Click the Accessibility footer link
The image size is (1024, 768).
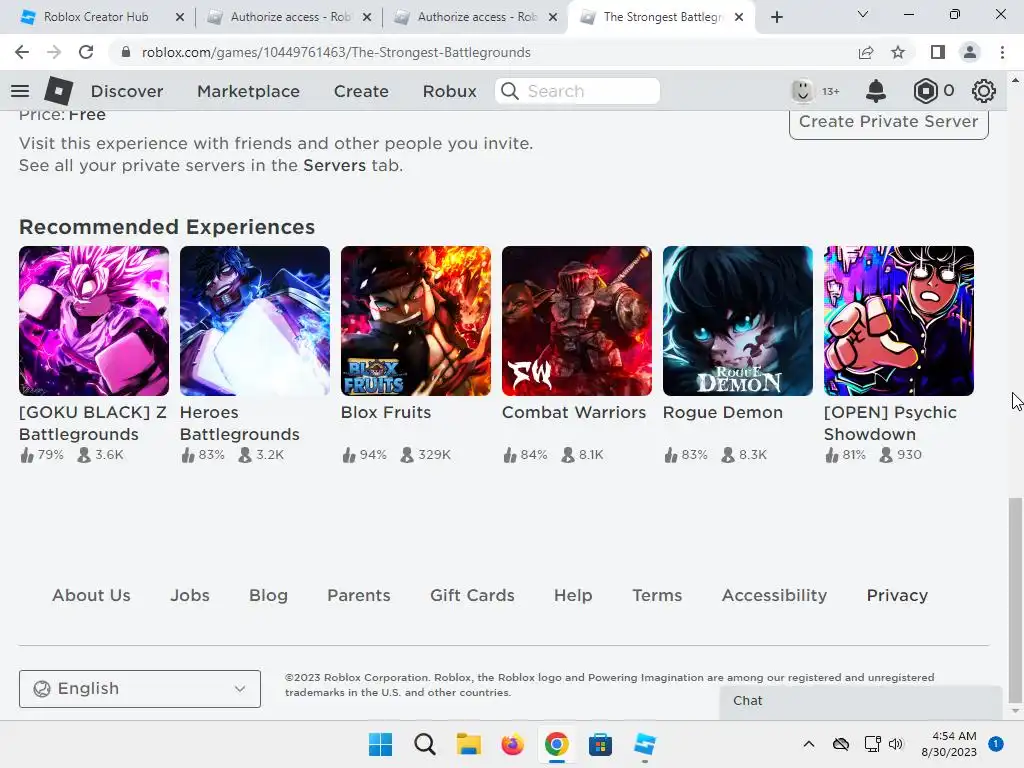pyautogui.click(x=775, y=596)
